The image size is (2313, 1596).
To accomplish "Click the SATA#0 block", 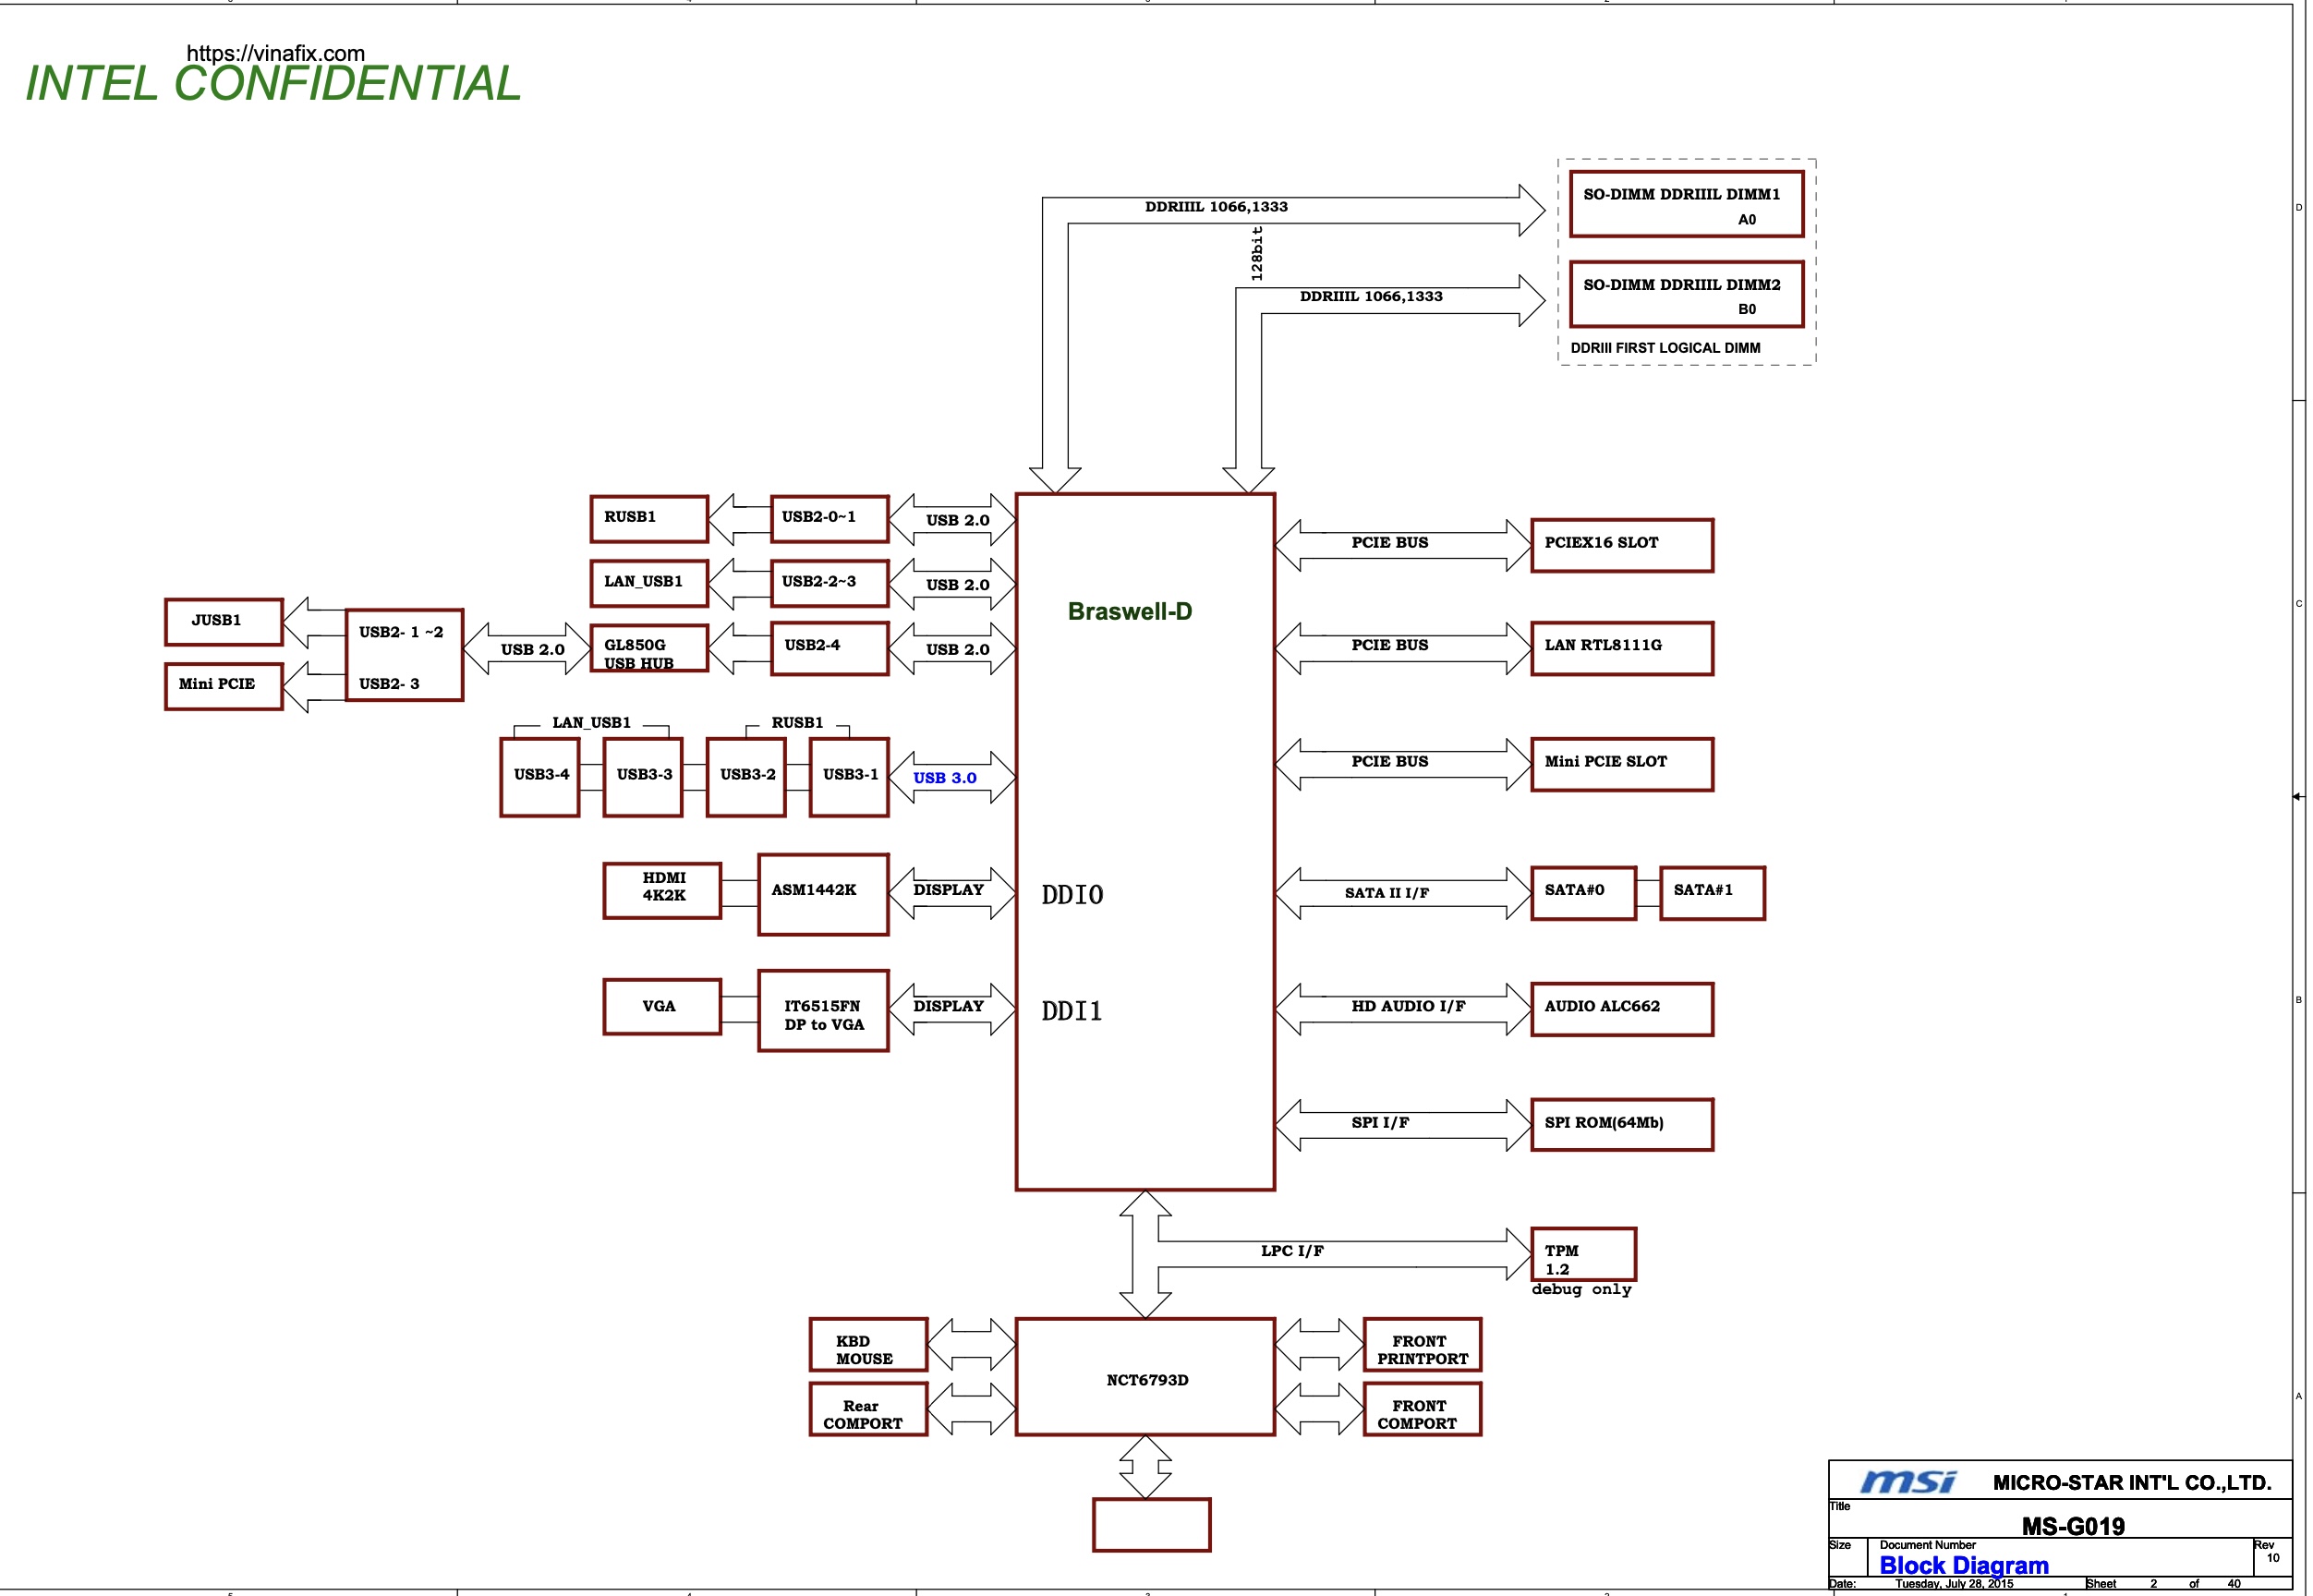I will pos(1583,893).
